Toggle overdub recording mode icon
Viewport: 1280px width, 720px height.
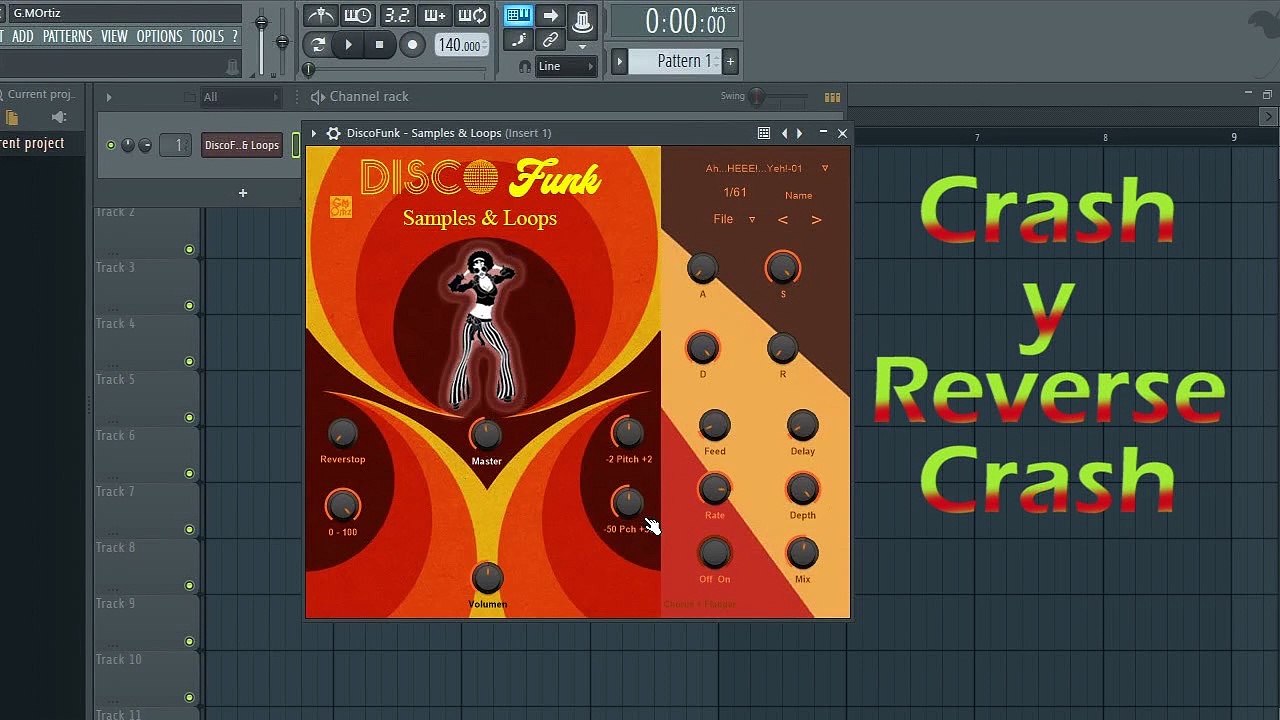(x=435, y=15)
